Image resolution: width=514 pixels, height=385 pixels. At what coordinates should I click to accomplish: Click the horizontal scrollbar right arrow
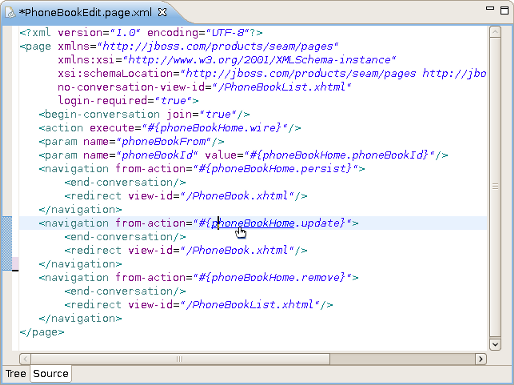[x=481, y=359]
